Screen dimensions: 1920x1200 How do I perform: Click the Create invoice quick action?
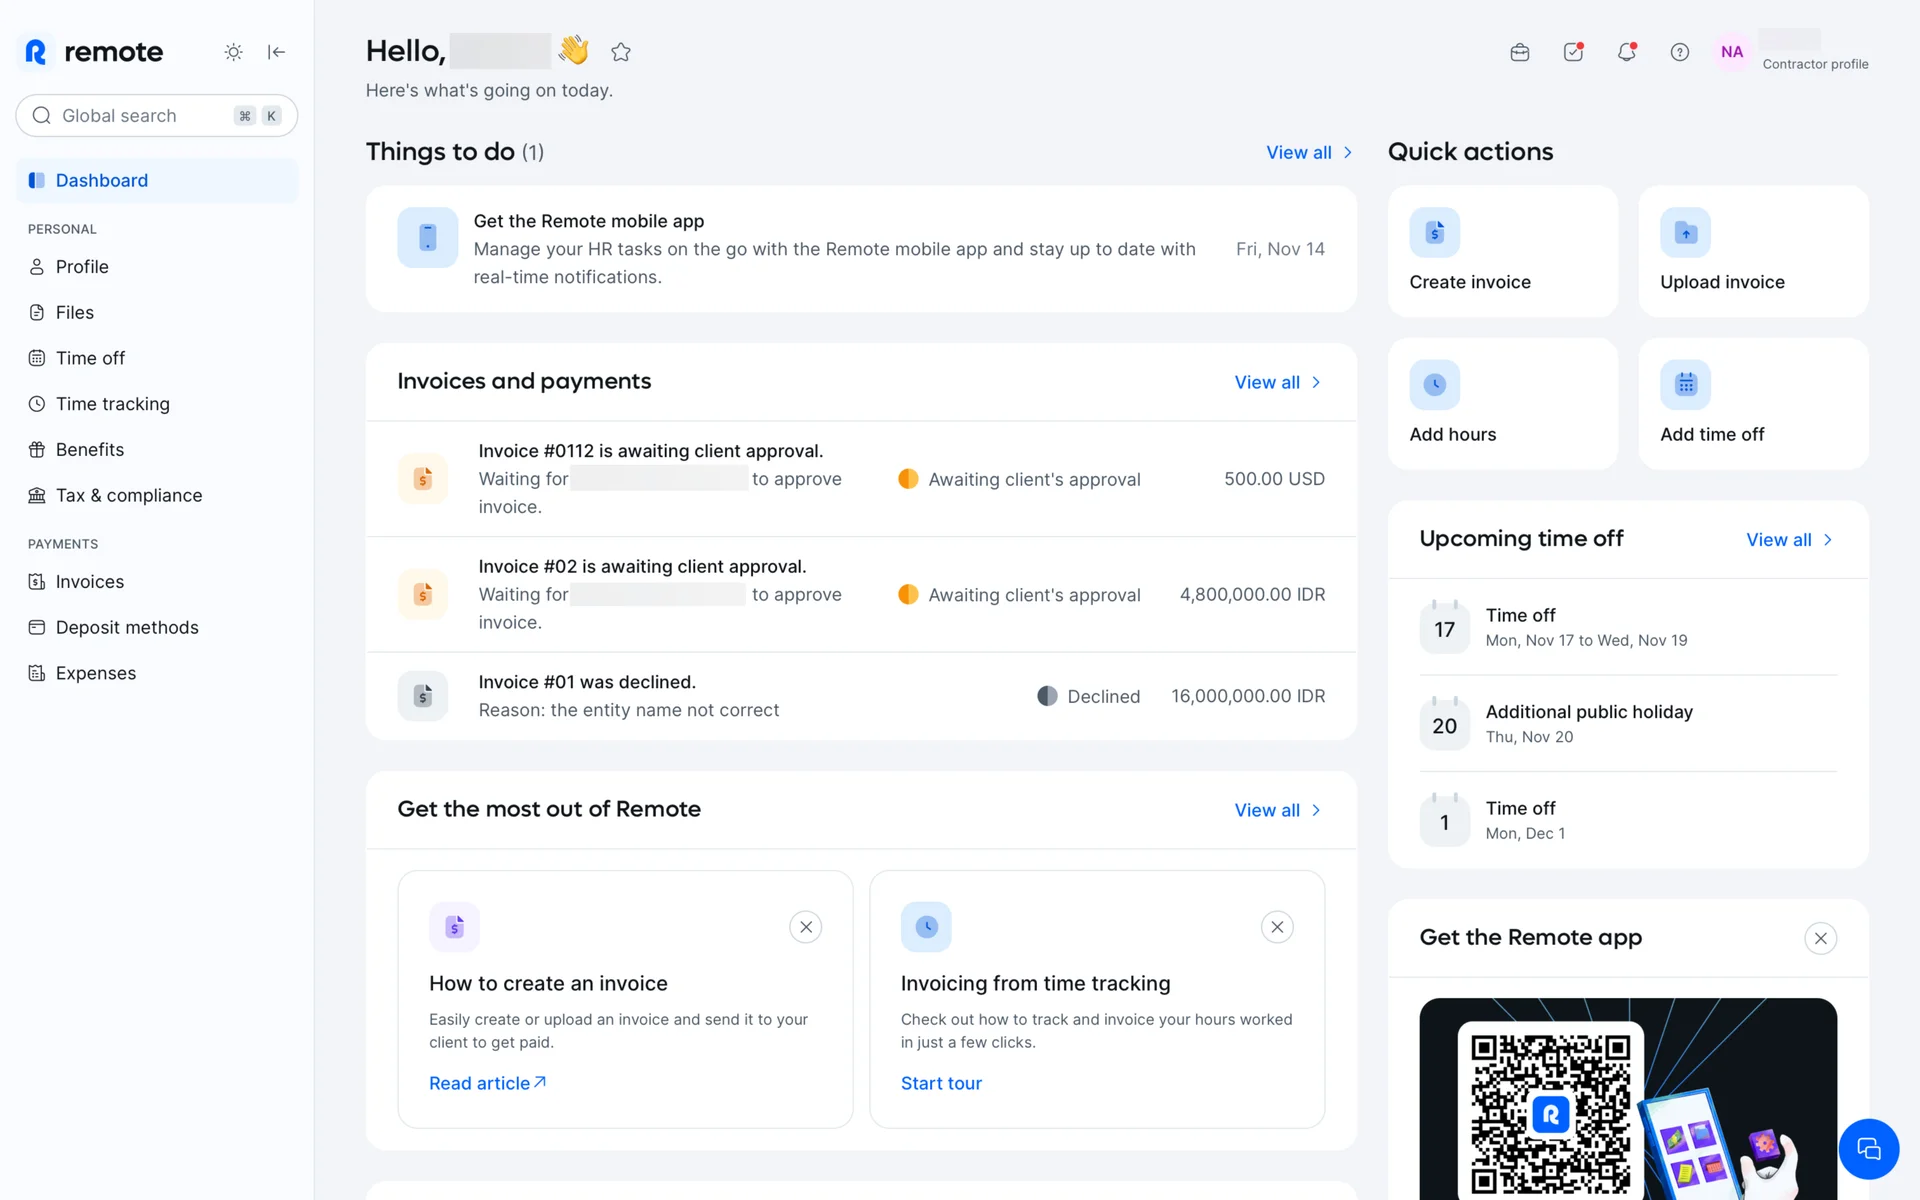(1502, 251)
